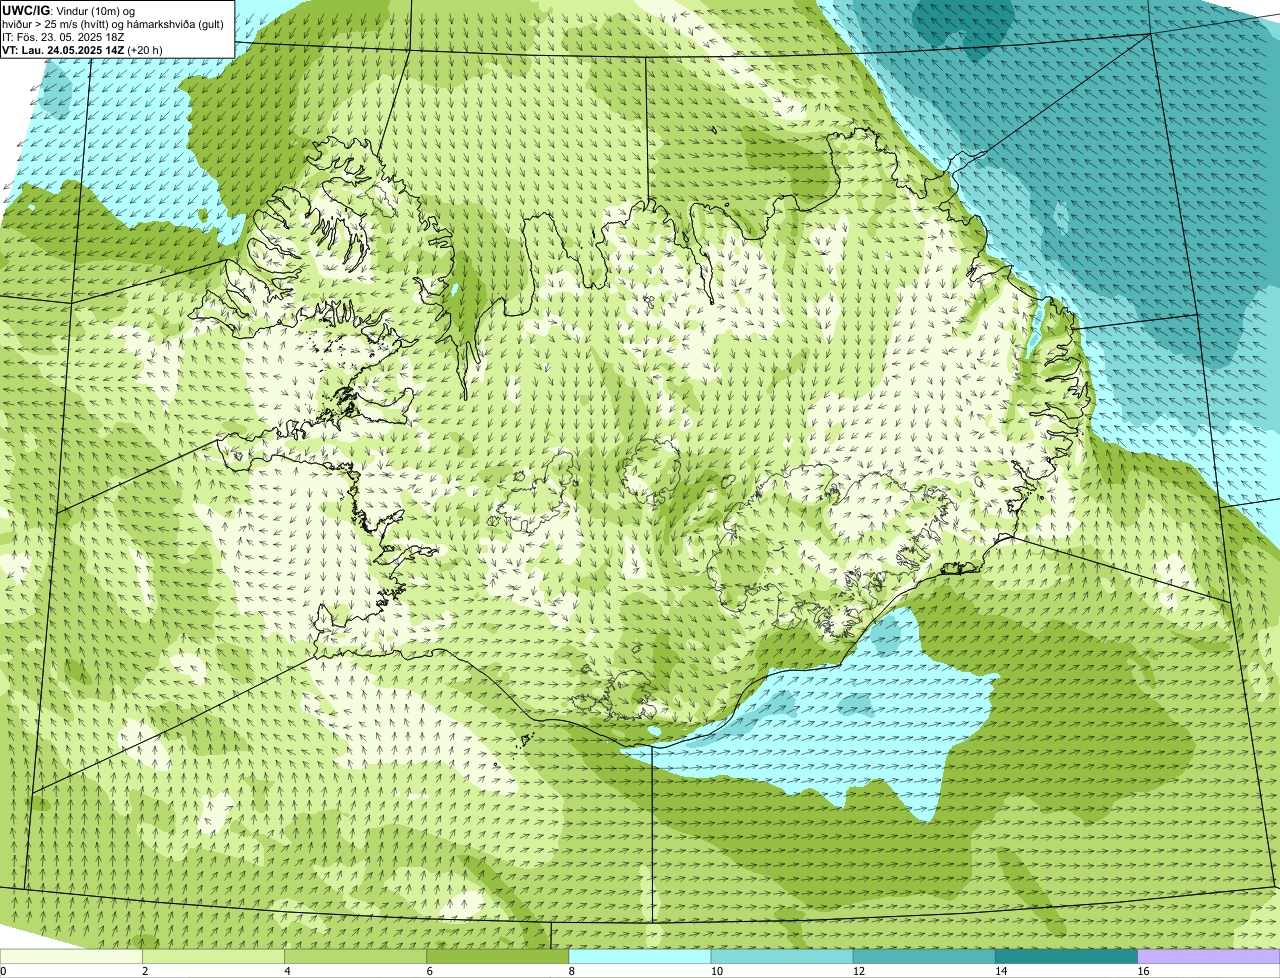This screenshot has width=1280, height=978.
Task: Select the 2–4 m/s light green legend swatch
Action: coord(213,957)
